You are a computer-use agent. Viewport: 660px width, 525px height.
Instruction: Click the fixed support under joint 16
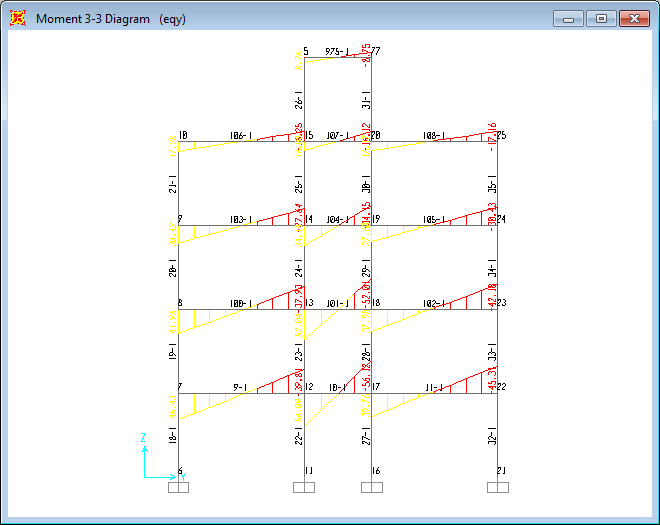(372, 487)
